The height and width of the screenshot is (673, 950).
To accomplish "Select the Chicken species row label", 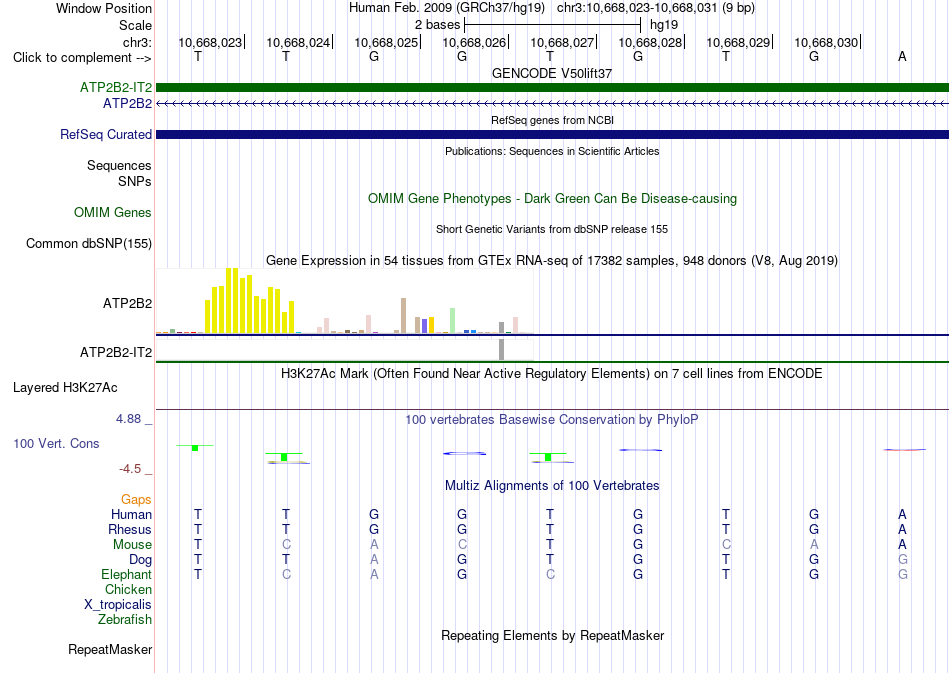I will [128, 589].
